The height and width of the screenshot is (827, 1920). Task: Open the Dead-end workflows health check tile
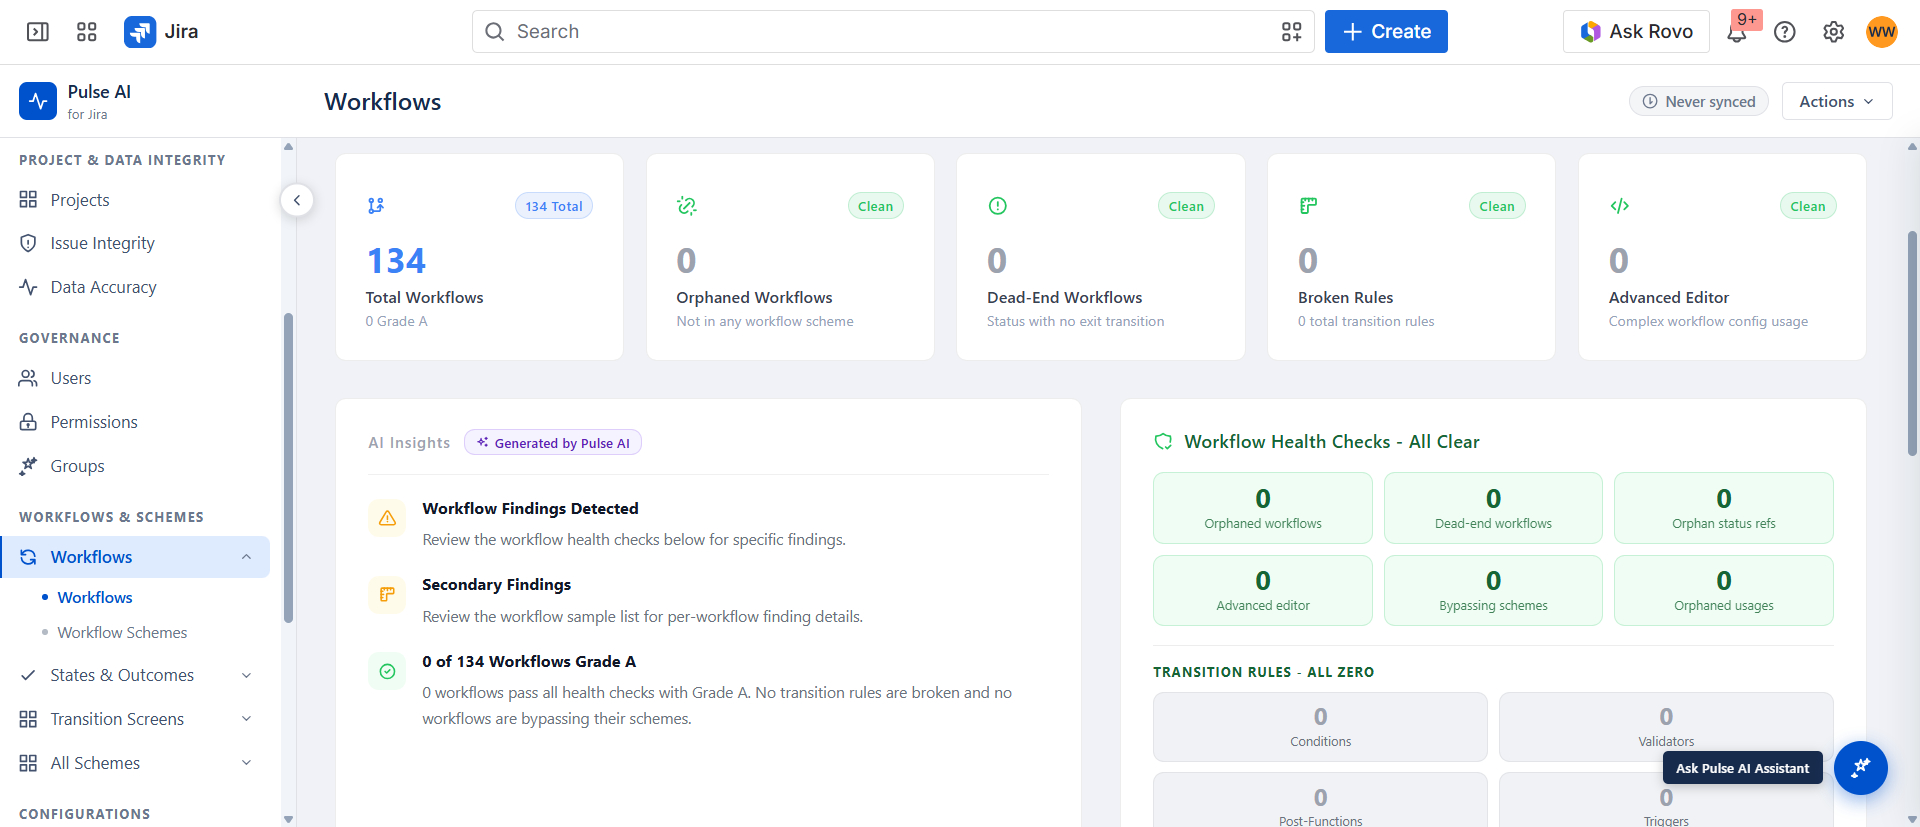1493,508
